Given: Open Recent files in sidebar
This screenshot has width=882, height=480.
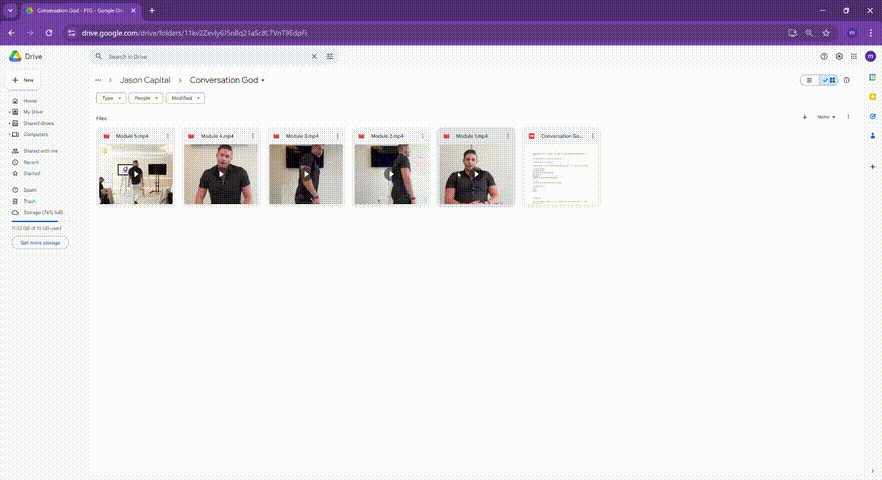Looking at the screenshot, I should [x=31, y=162].
